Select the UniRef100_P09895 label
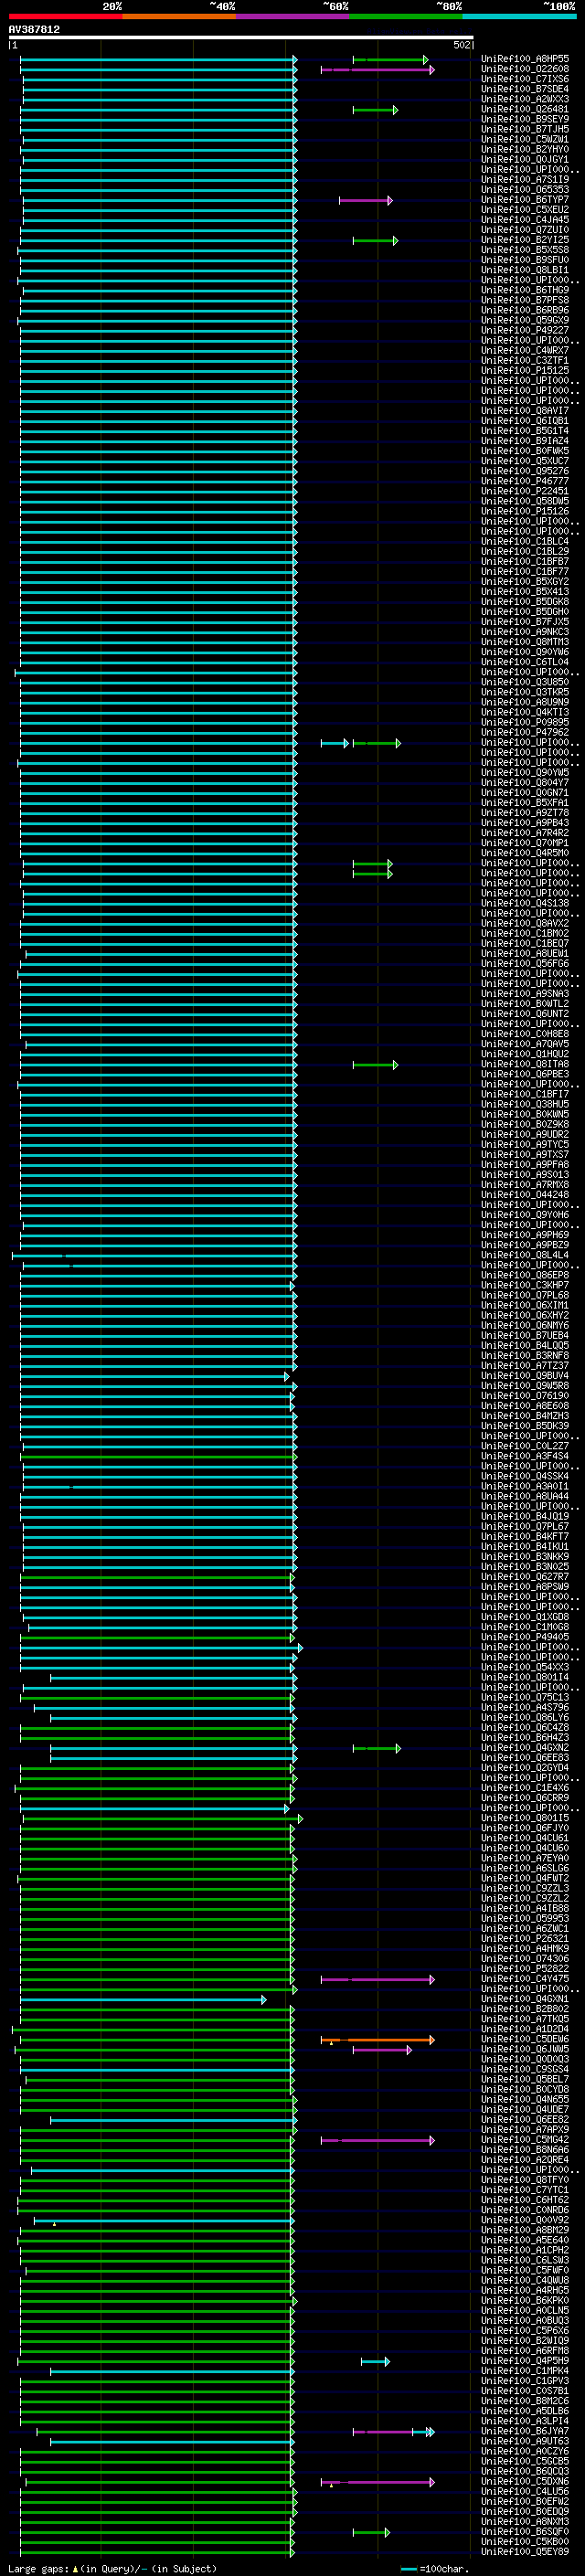This screenshot has width=585, height=2576. [524, 722]
